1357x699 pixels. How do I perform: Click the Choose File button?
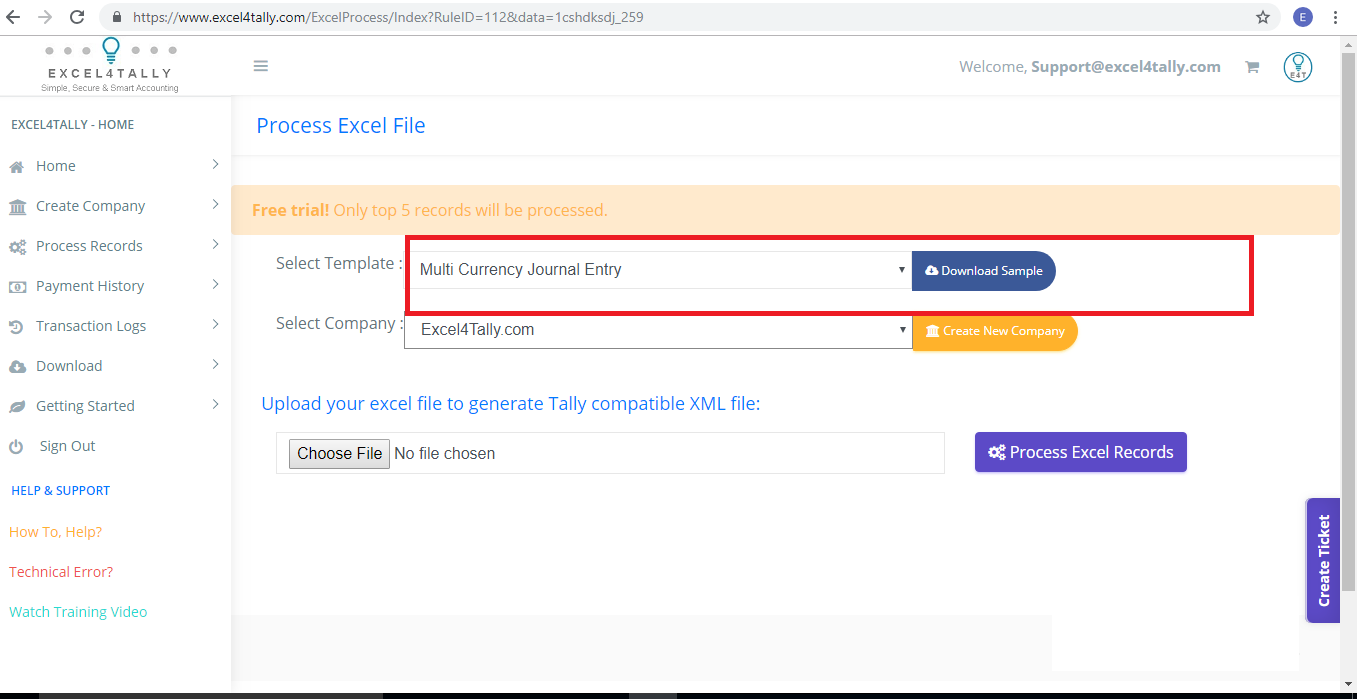point(340,453)
